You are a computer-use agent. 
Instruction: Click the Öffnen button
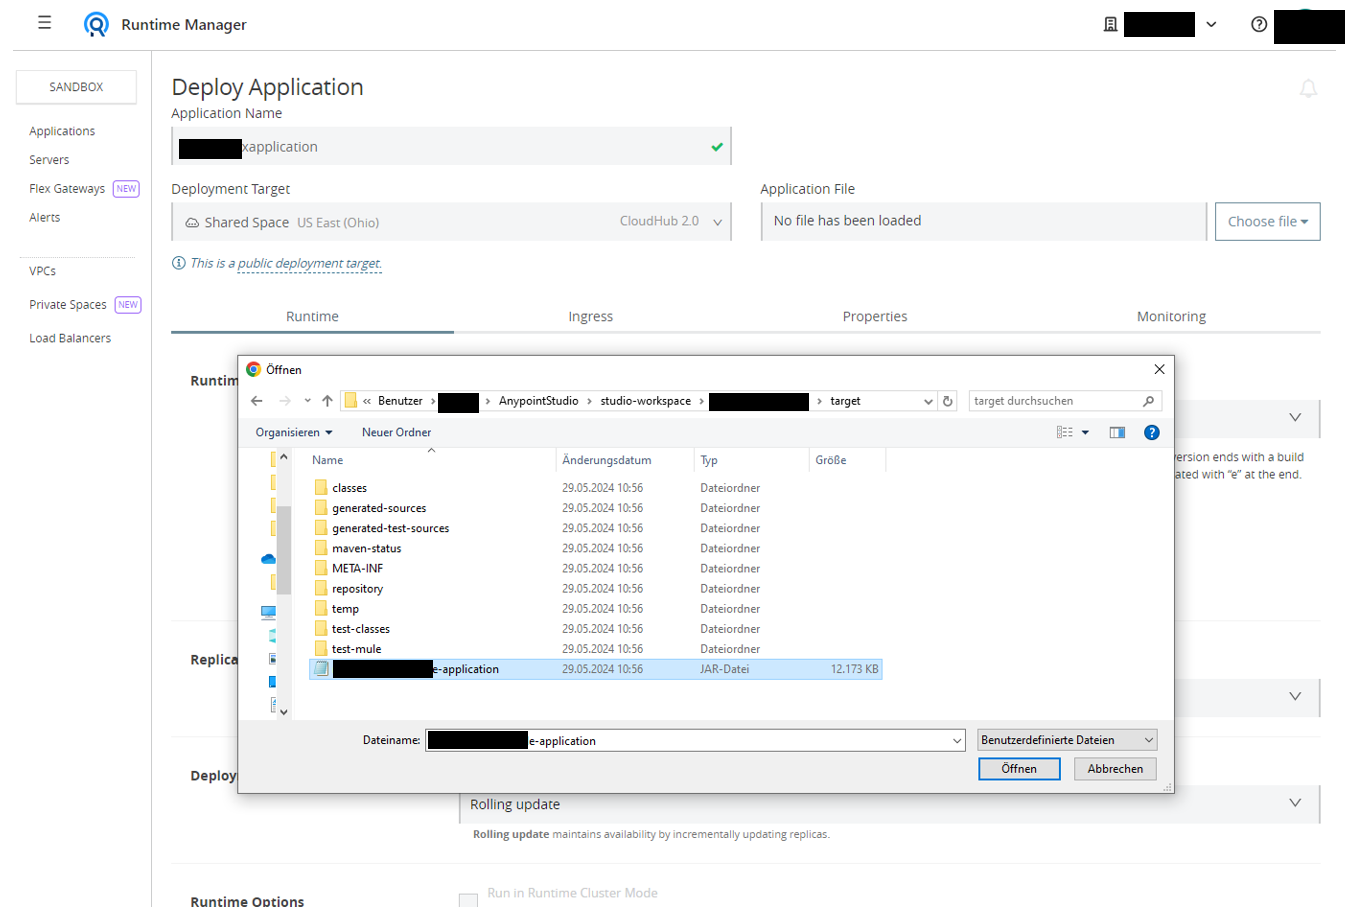[x=1018, y=769]
